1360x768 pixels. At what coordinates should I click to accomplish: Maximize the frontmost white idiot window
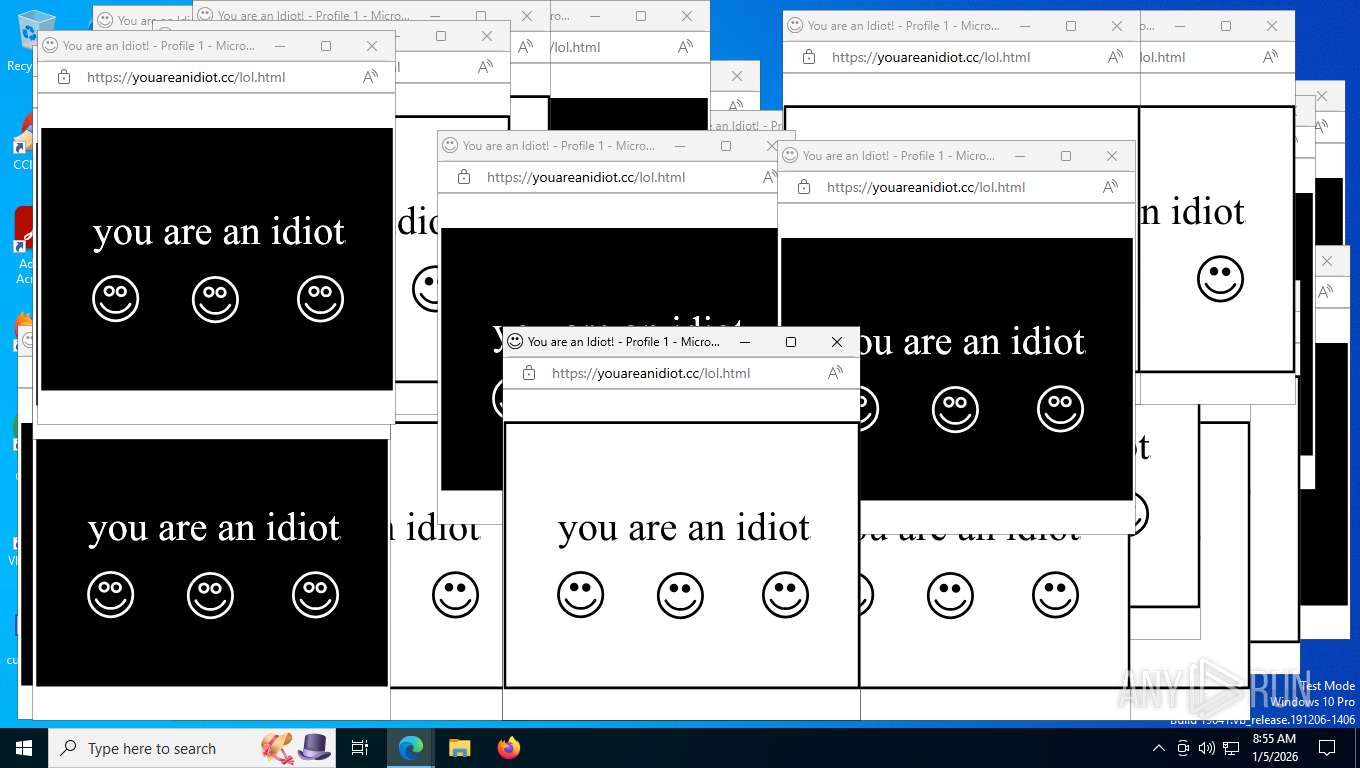pos(791,342)
